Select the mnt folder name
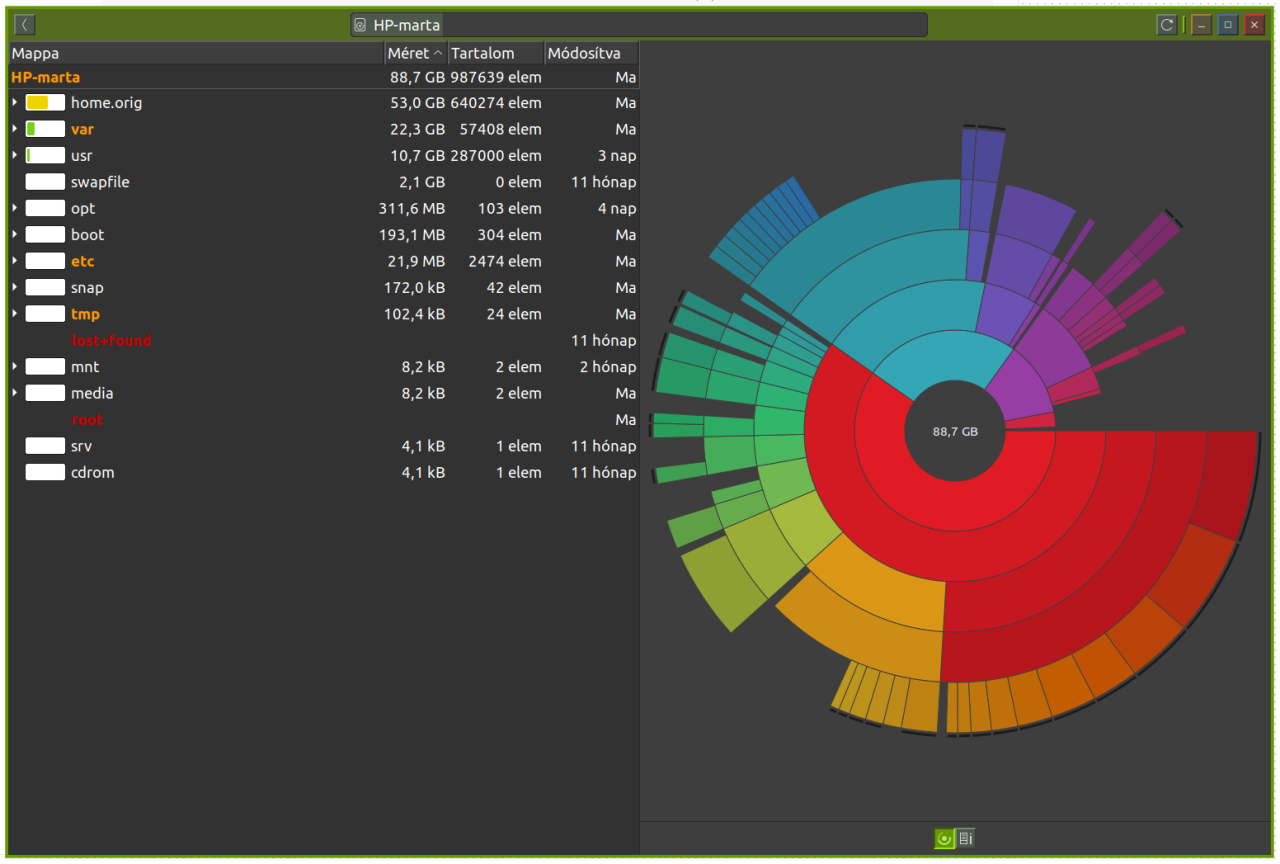 click(85, 367)
